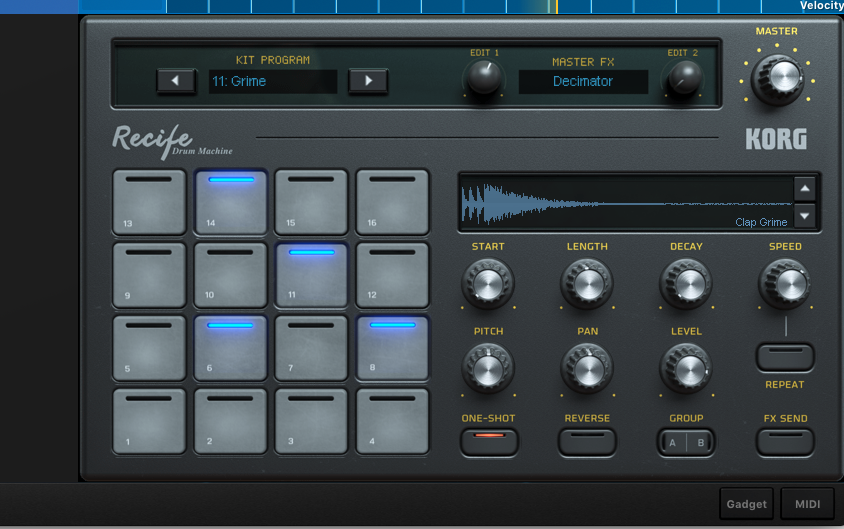844x529 pixels.
Task: Tap lit drum pad 11
Action: point(311,275)
